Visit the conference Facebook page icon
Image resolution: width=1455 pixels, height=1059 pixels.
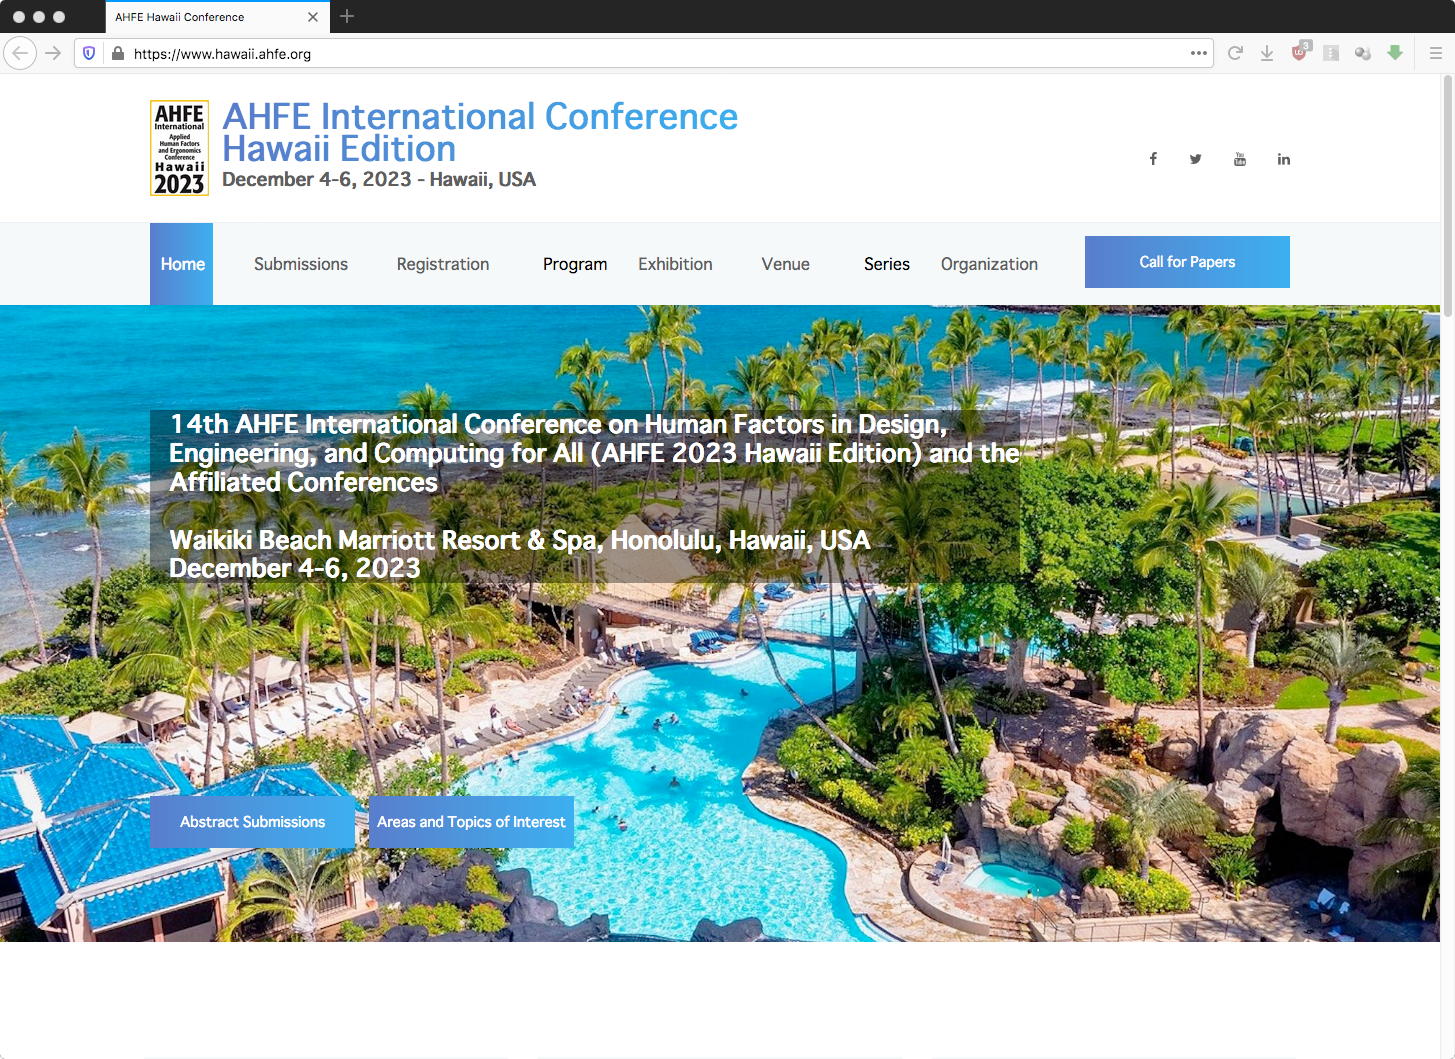pyautogui.click(x=1153, y=159)
